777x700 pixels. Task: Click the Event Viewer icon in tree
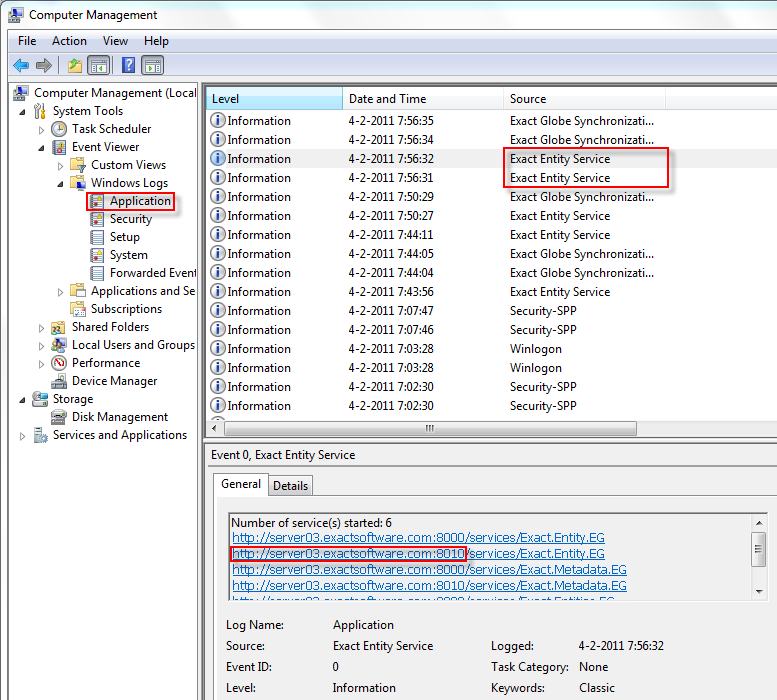click(x=59, y=147)
